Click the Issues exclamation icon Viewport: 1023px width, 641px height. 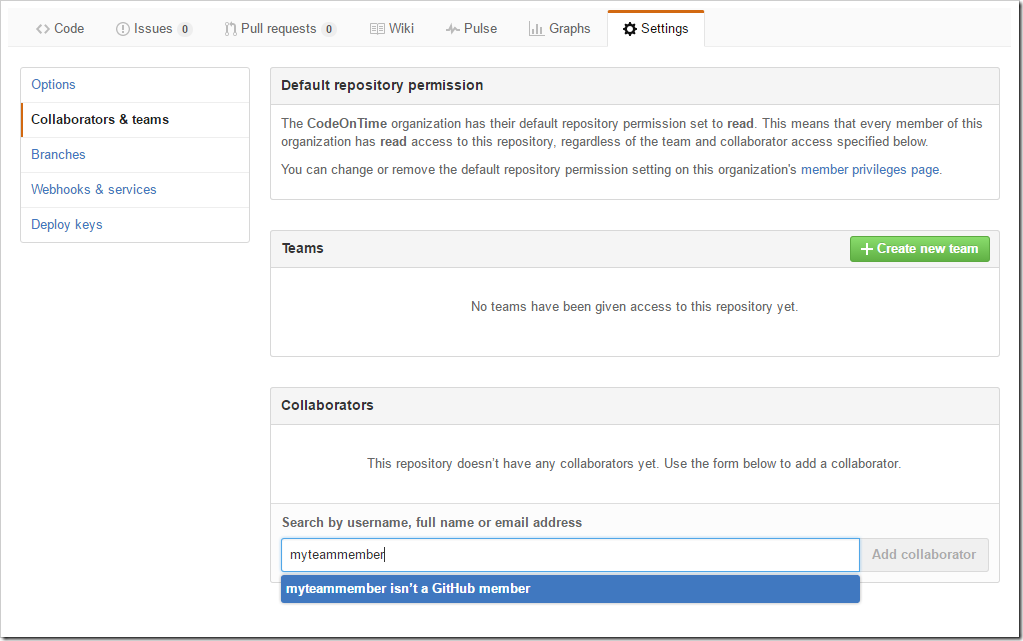123,29
